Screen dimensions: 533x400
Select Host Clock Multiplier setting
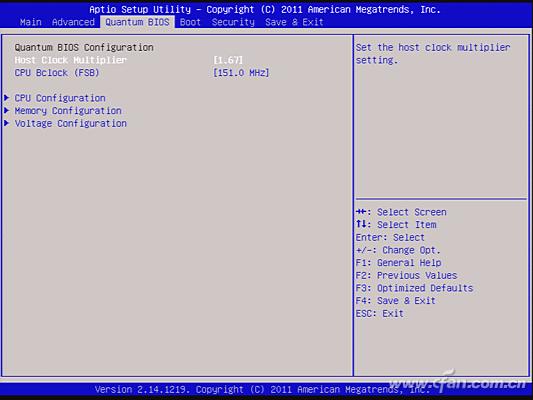71,60
